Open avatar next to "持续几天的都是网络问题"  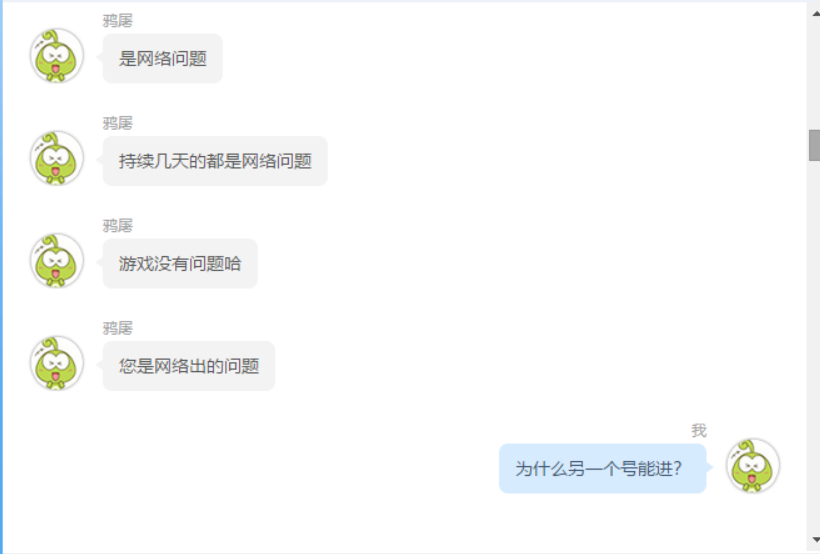pyautogui.click(x=56, y=159)
